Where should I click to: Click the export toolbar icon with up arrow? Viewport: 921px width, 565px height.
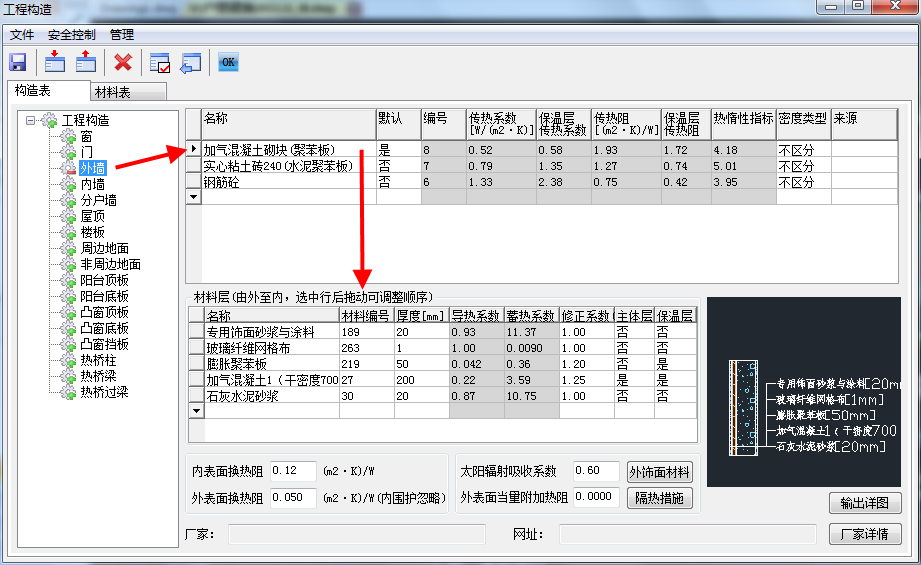(x=86, y=62)
